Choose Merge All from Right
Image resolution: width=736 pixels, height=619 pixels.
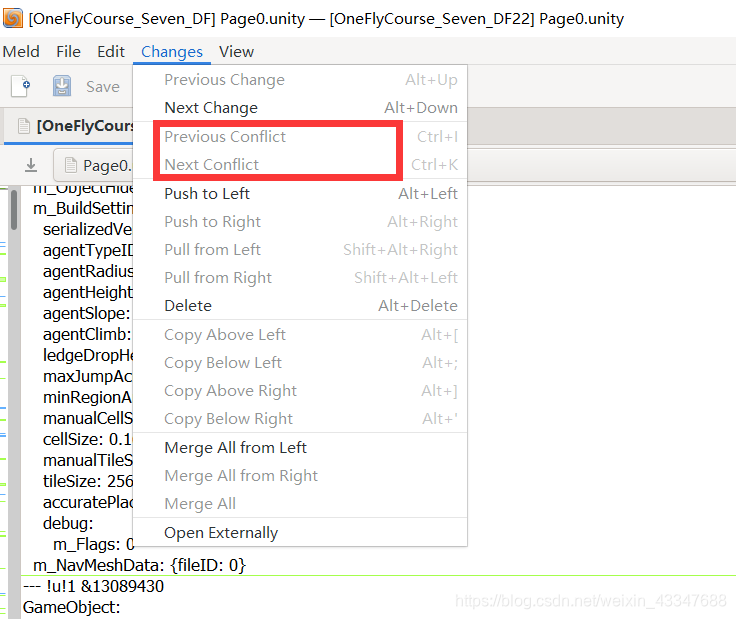(300, 476)
